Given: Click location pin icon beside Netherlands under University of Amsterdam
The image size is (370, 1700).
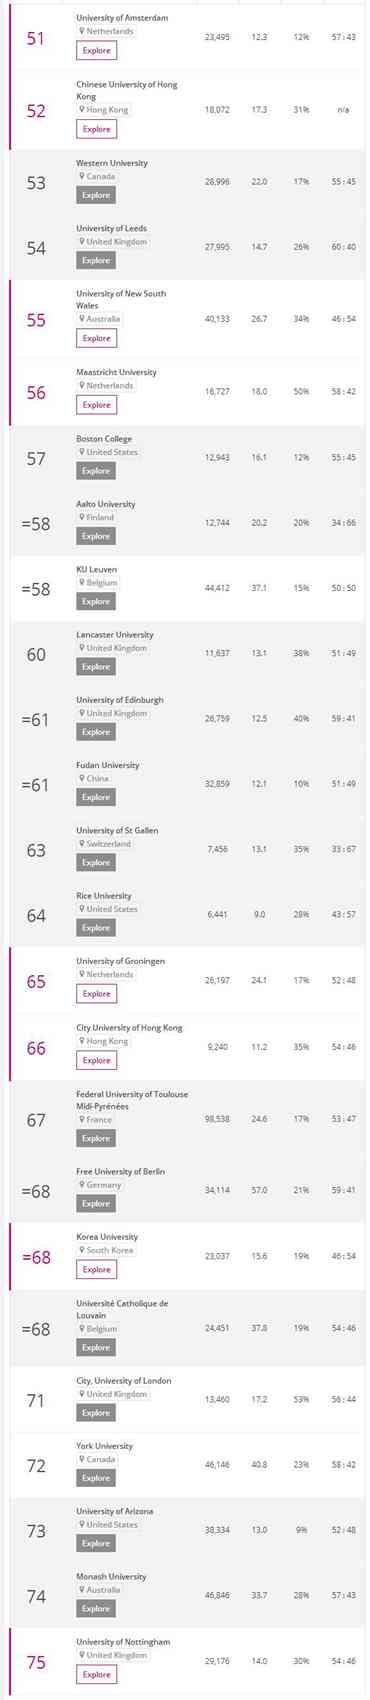Looking at the screenshot, I should point(82,31).
